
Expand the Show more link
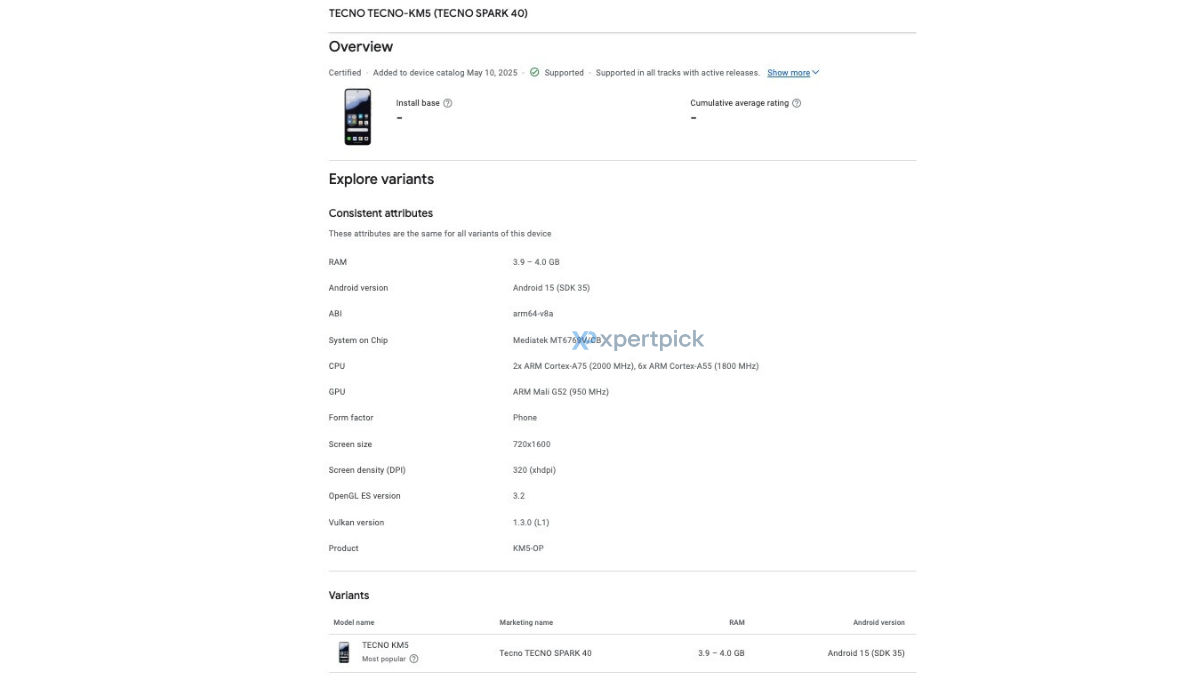788,73
